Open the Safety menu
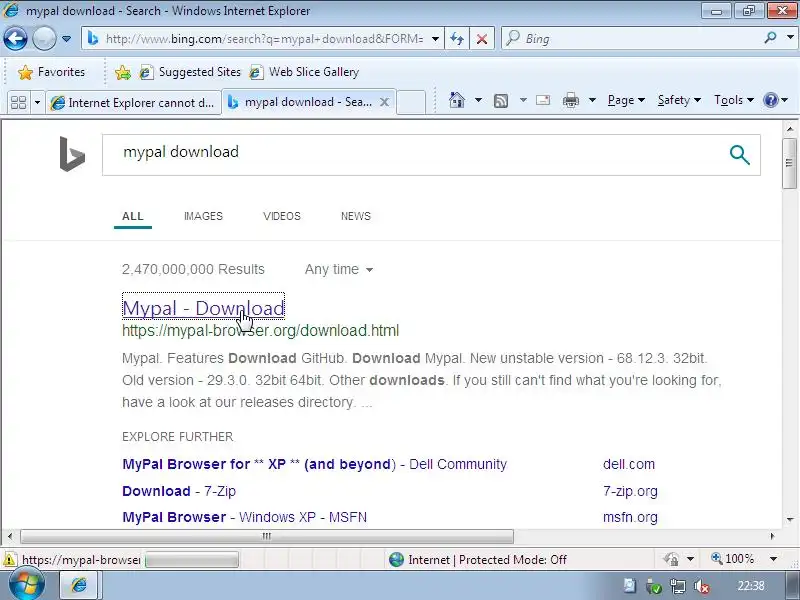800x600 pixels. click(679, 100)
